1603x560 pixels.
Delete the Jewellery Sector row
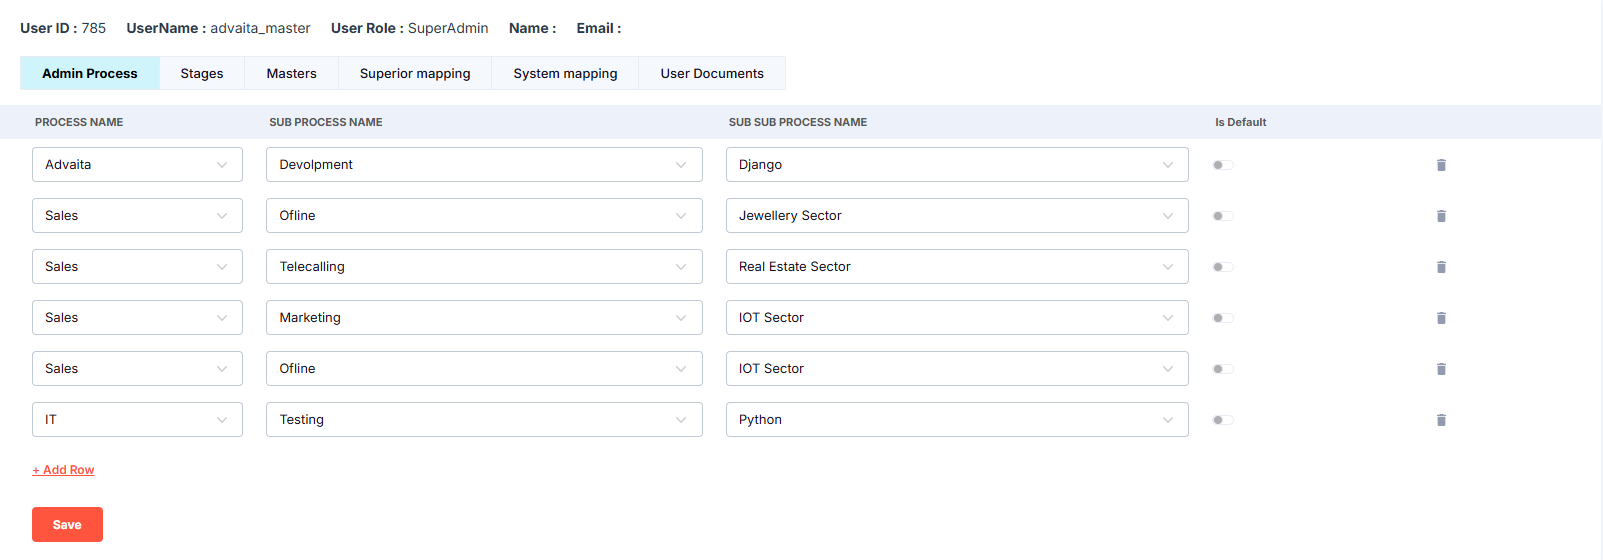(1441, 216)
